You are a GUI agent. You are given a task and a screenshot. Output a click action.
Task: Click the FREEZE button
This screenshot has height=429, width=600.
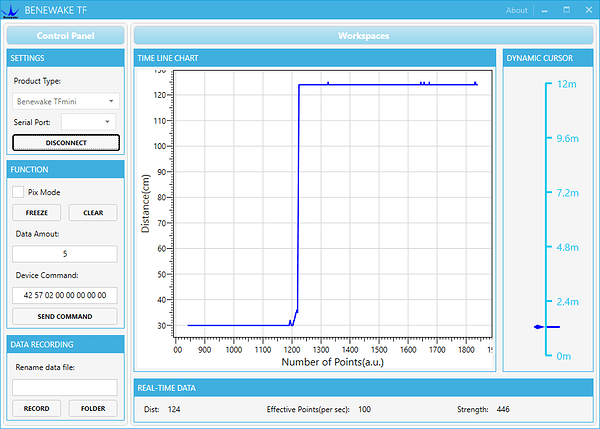click(36, 213)
